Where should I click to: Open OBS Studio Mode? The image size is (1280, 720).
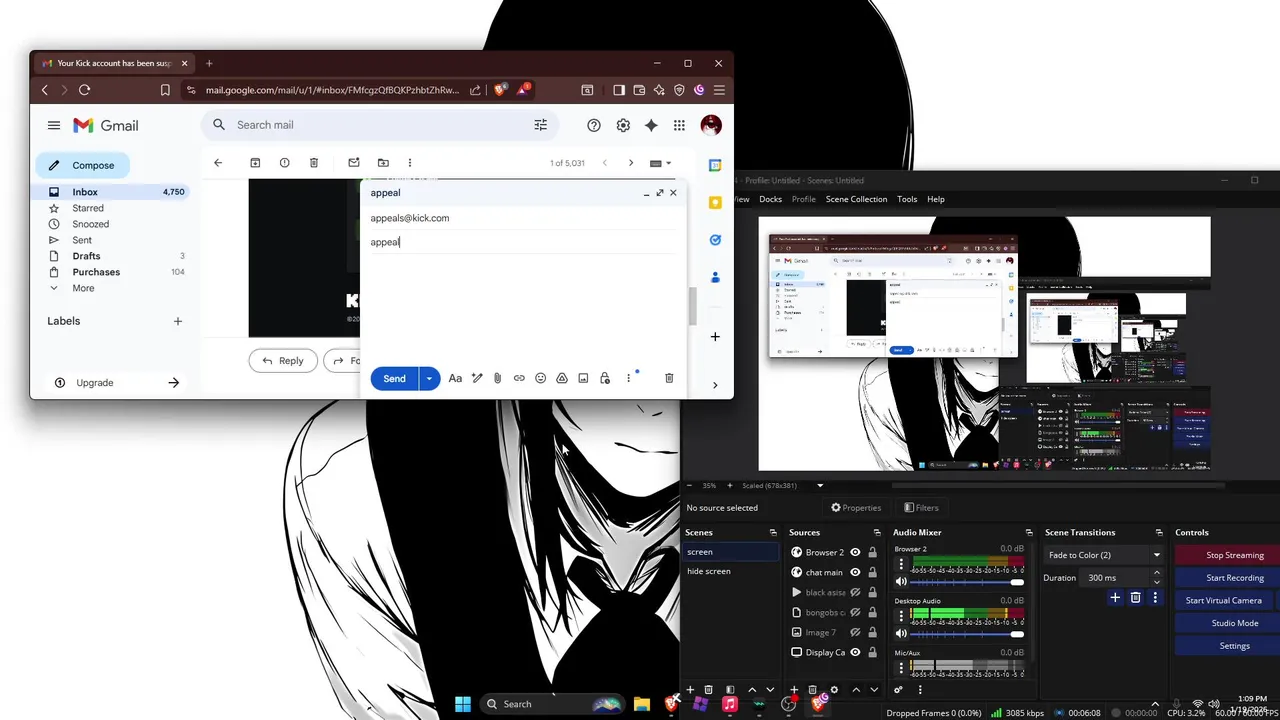click(1225, 623)
